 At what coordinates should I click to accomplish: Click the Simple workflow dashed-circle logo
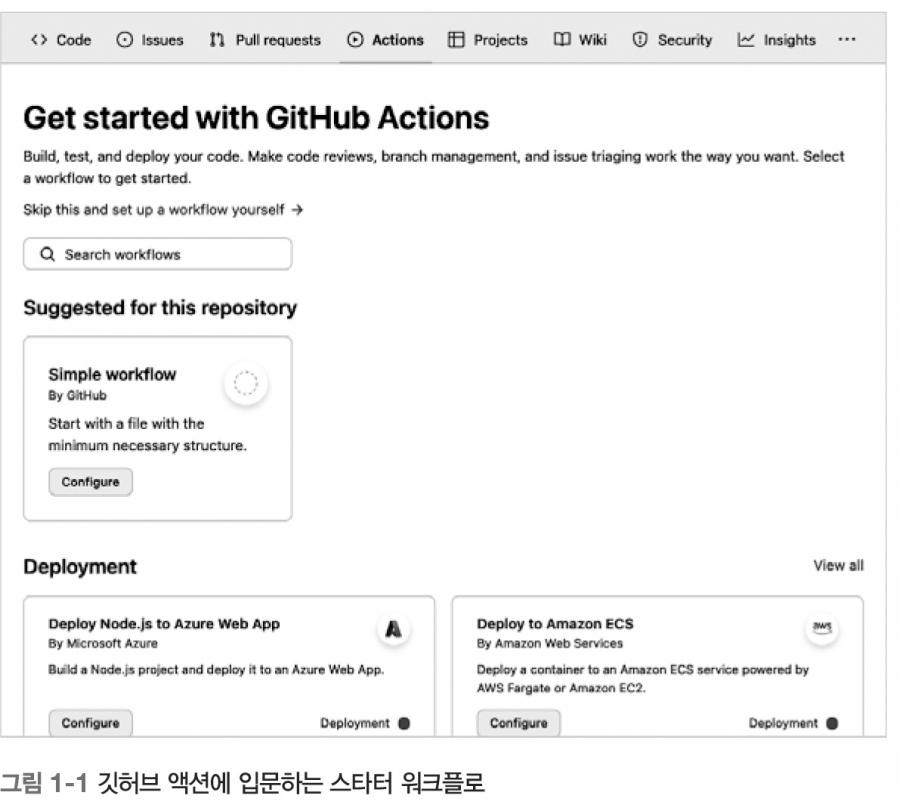246,383
